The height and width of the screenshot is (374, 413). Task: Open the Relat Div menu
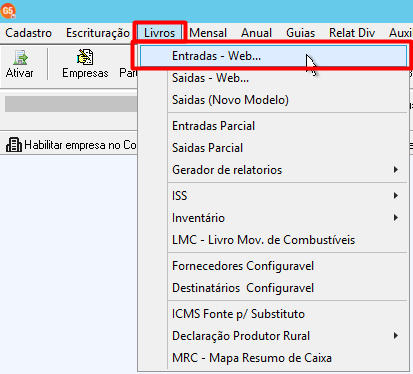tap(352, 33)
